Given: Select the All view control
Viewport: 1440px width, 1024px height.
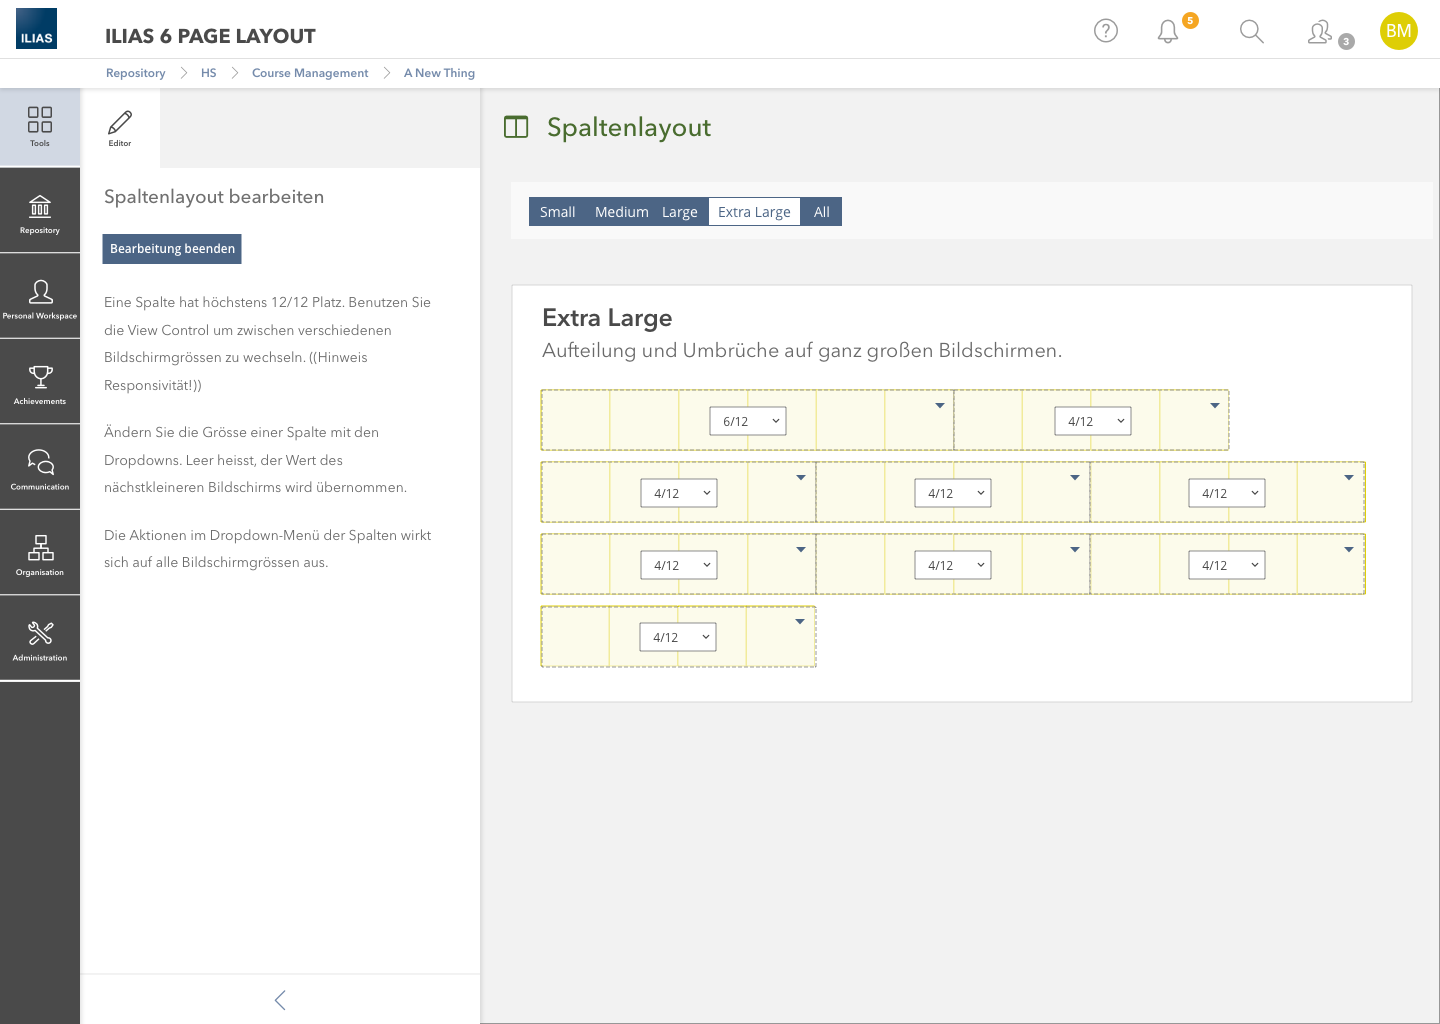Looking at the screenshot, I should 821,212.
